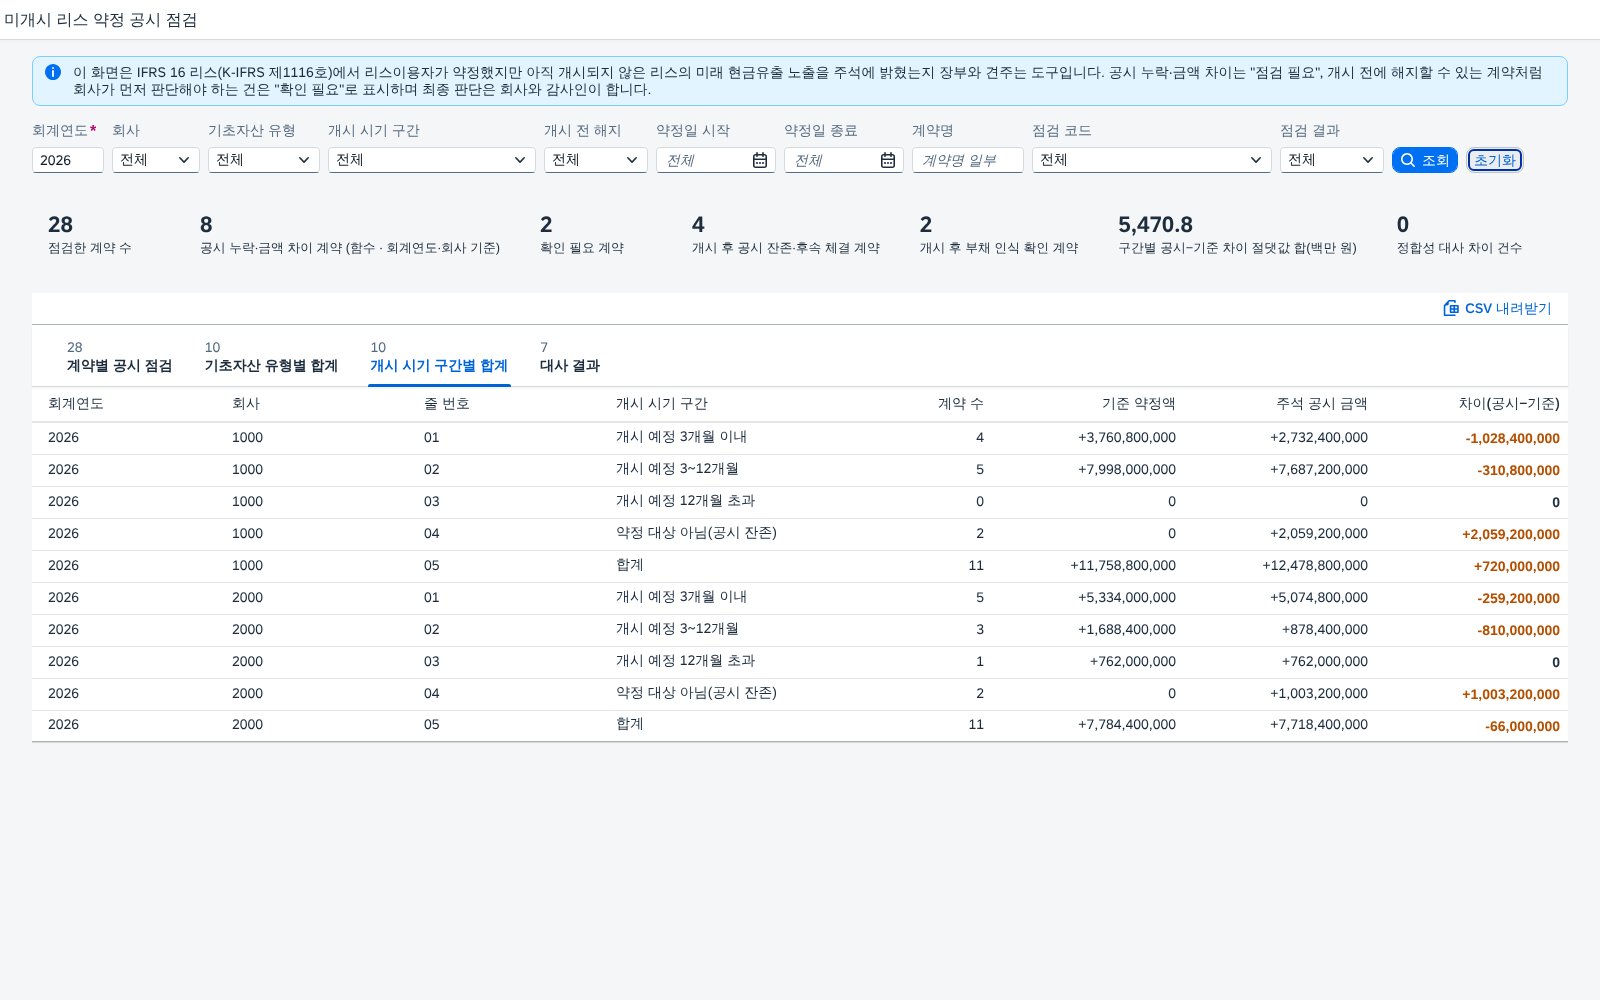Select the 개시 시기 구간별 합계 tab
This screenshot has width=1600, height=1000.
coord(439,357)
